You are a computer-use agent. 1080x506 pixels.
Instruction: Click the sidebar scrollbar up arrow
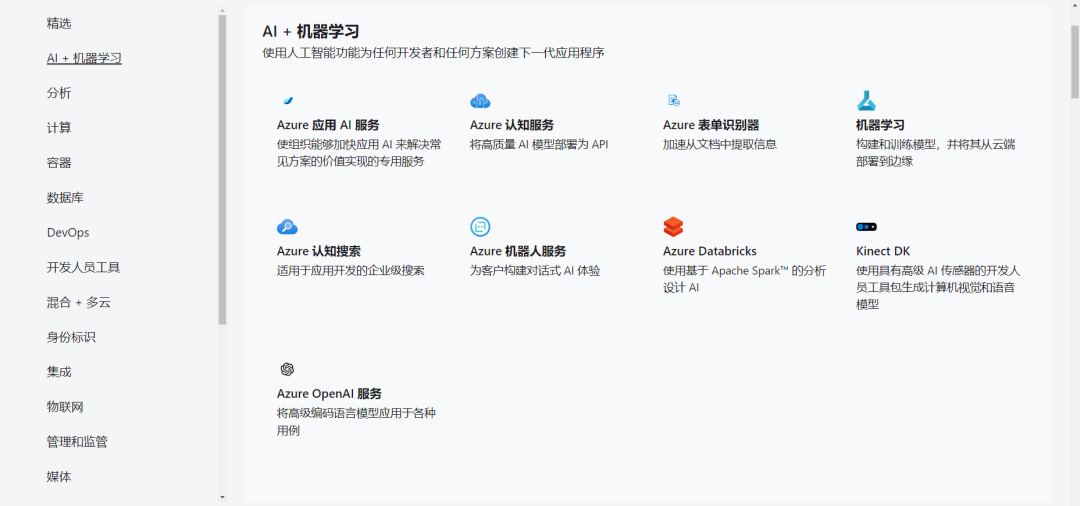(222, 10)
